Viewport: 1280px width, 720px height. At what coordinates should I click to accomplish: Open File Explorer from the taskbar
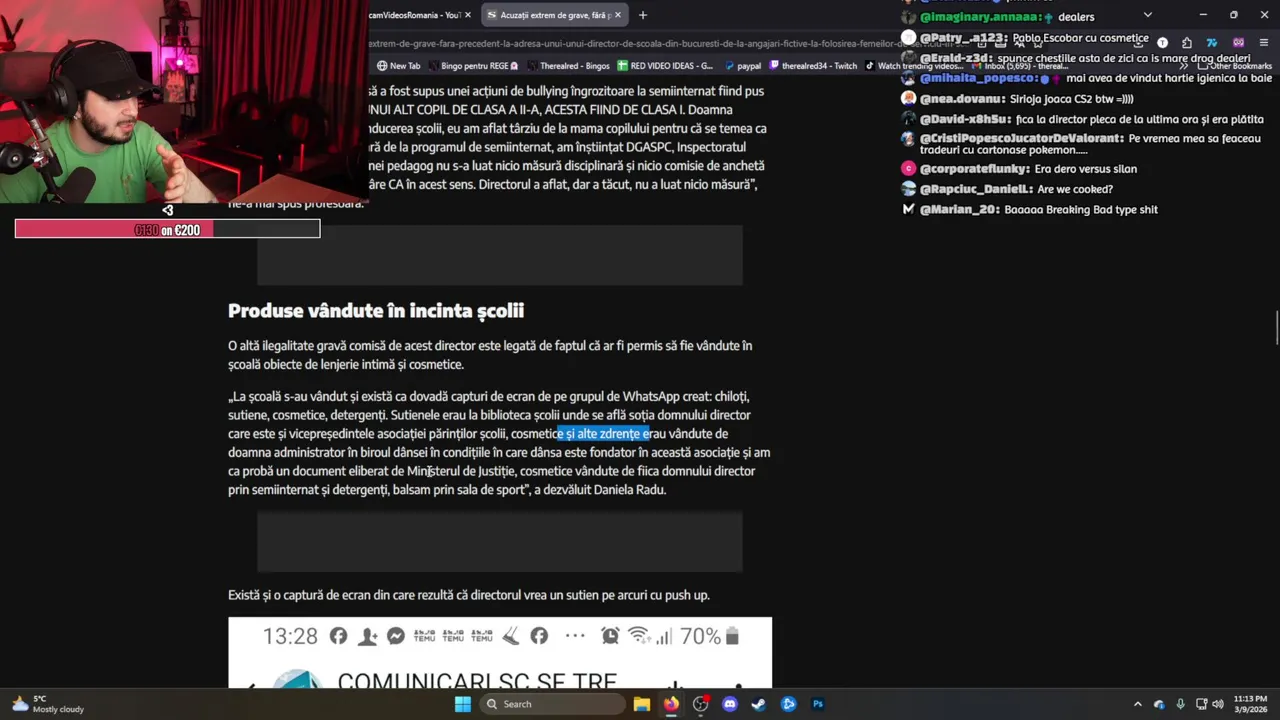click(x=642, y=704)
